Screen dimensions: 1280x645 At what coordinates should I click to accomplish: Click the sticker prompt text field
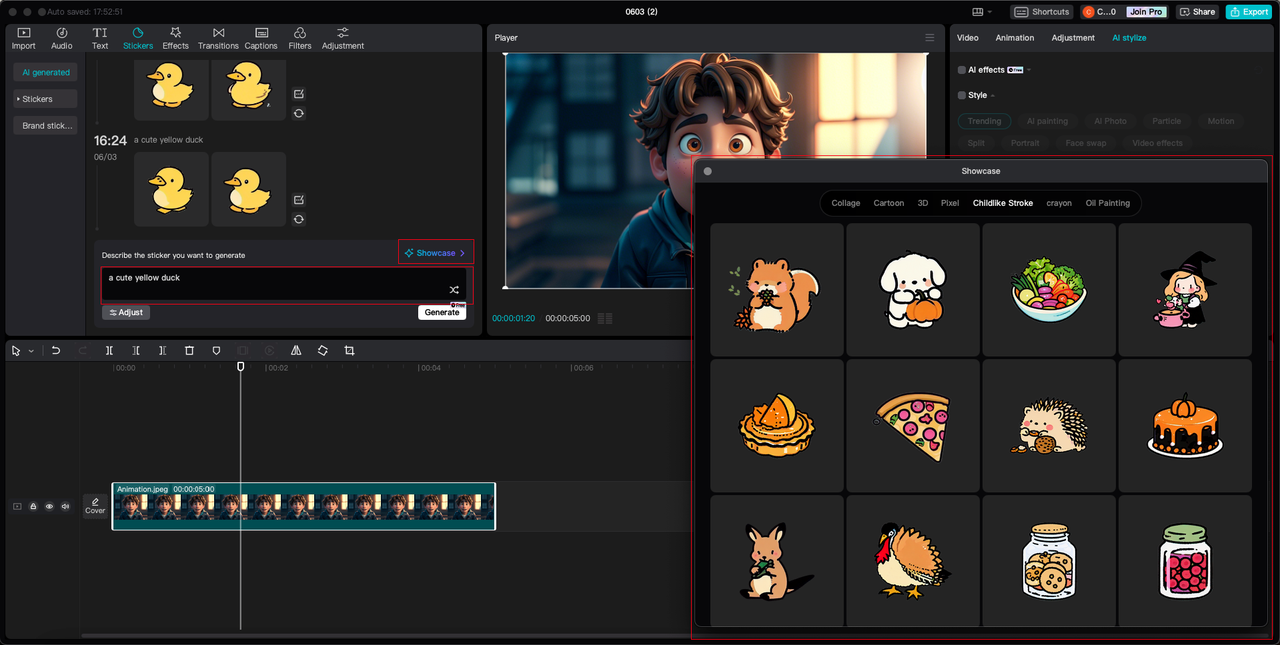[x=285, y=284]
